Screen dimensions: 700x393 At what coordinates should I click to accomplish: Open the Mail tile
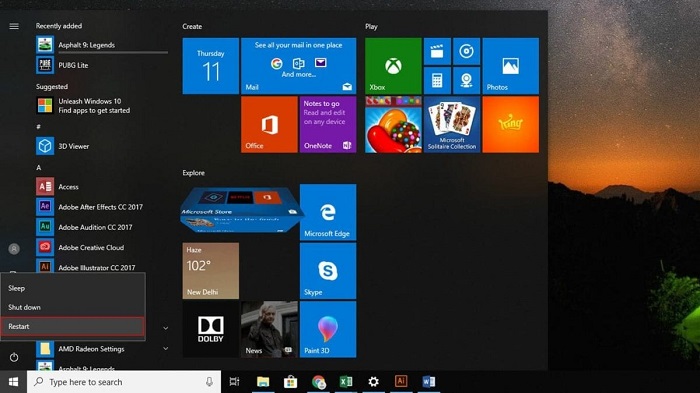298,66
